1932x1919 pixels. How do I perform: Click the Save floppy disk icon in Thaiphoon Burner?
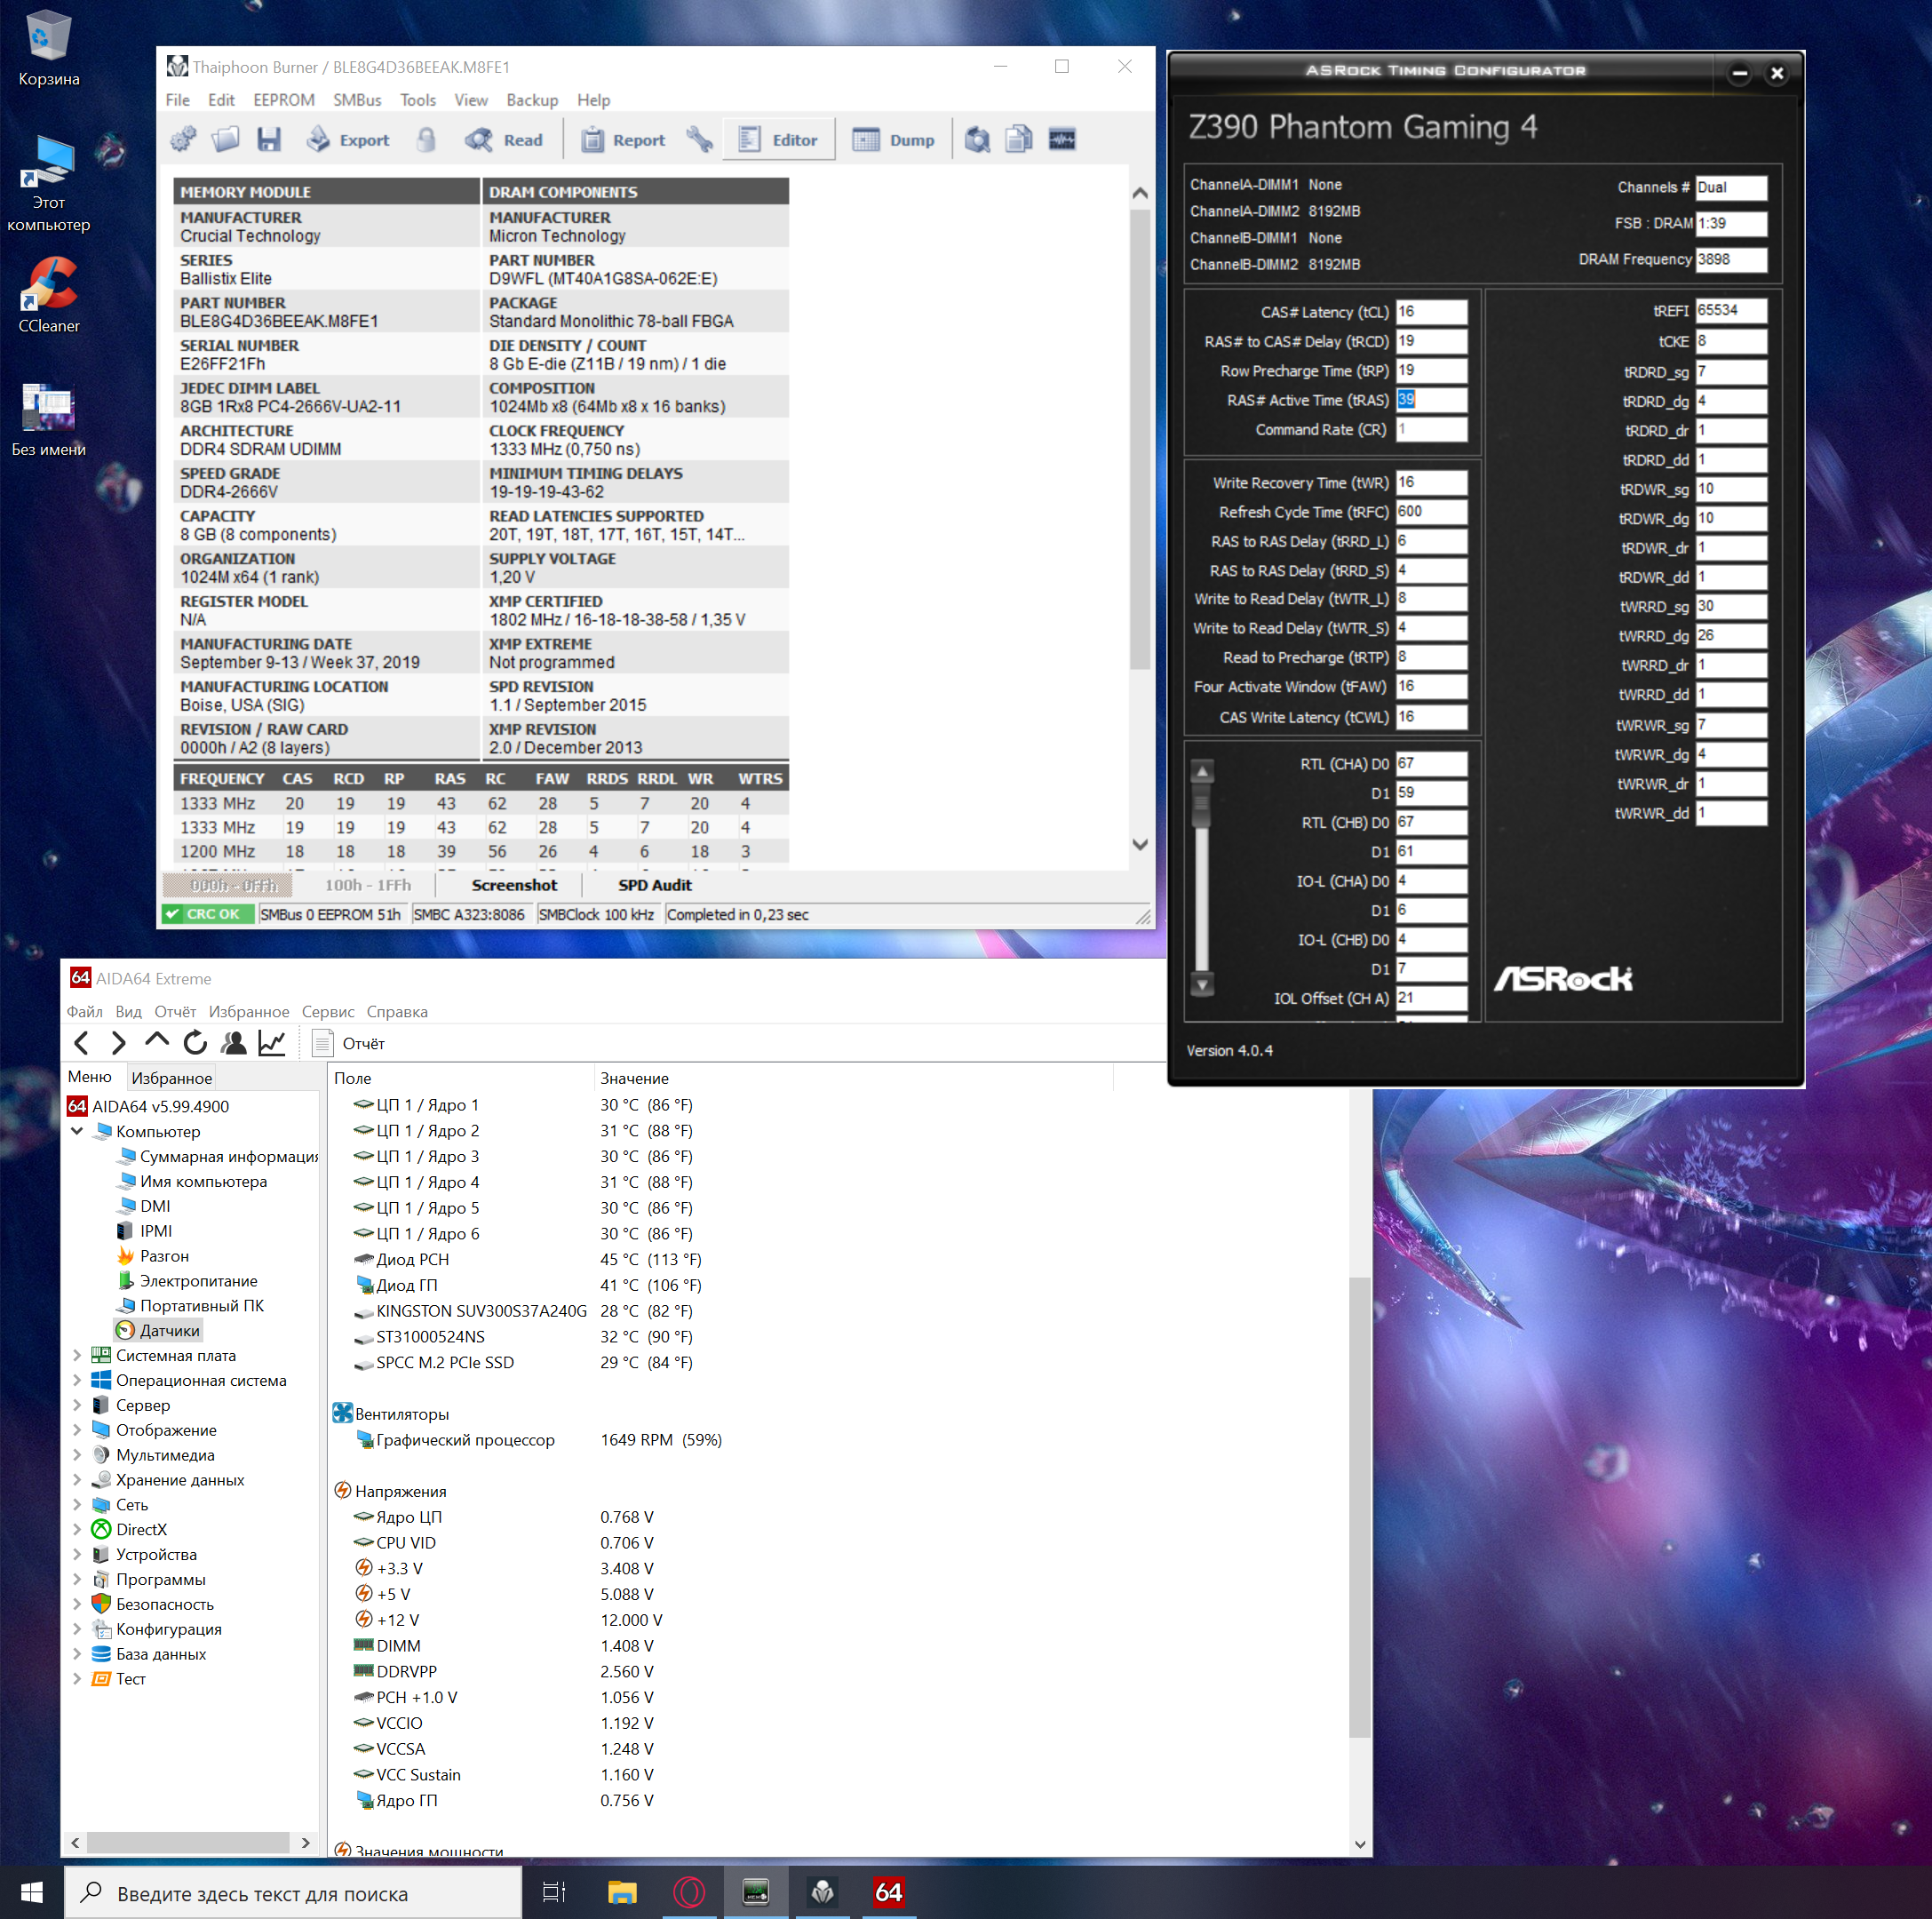[269, 140]
